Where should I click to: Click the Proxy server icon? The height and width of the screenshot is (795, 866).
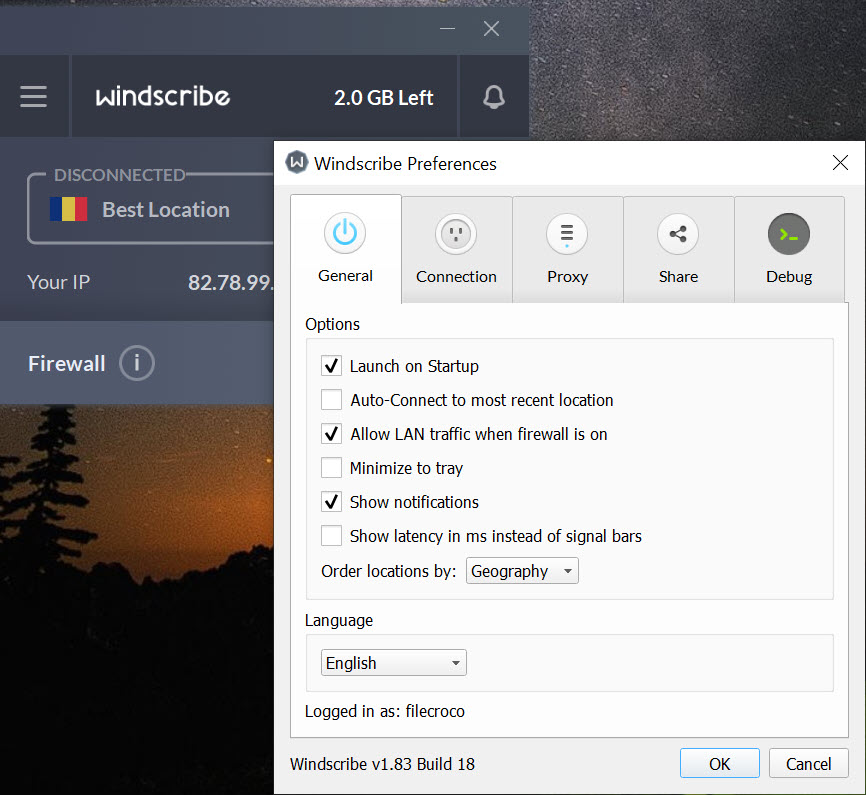[x=567, y=234]
